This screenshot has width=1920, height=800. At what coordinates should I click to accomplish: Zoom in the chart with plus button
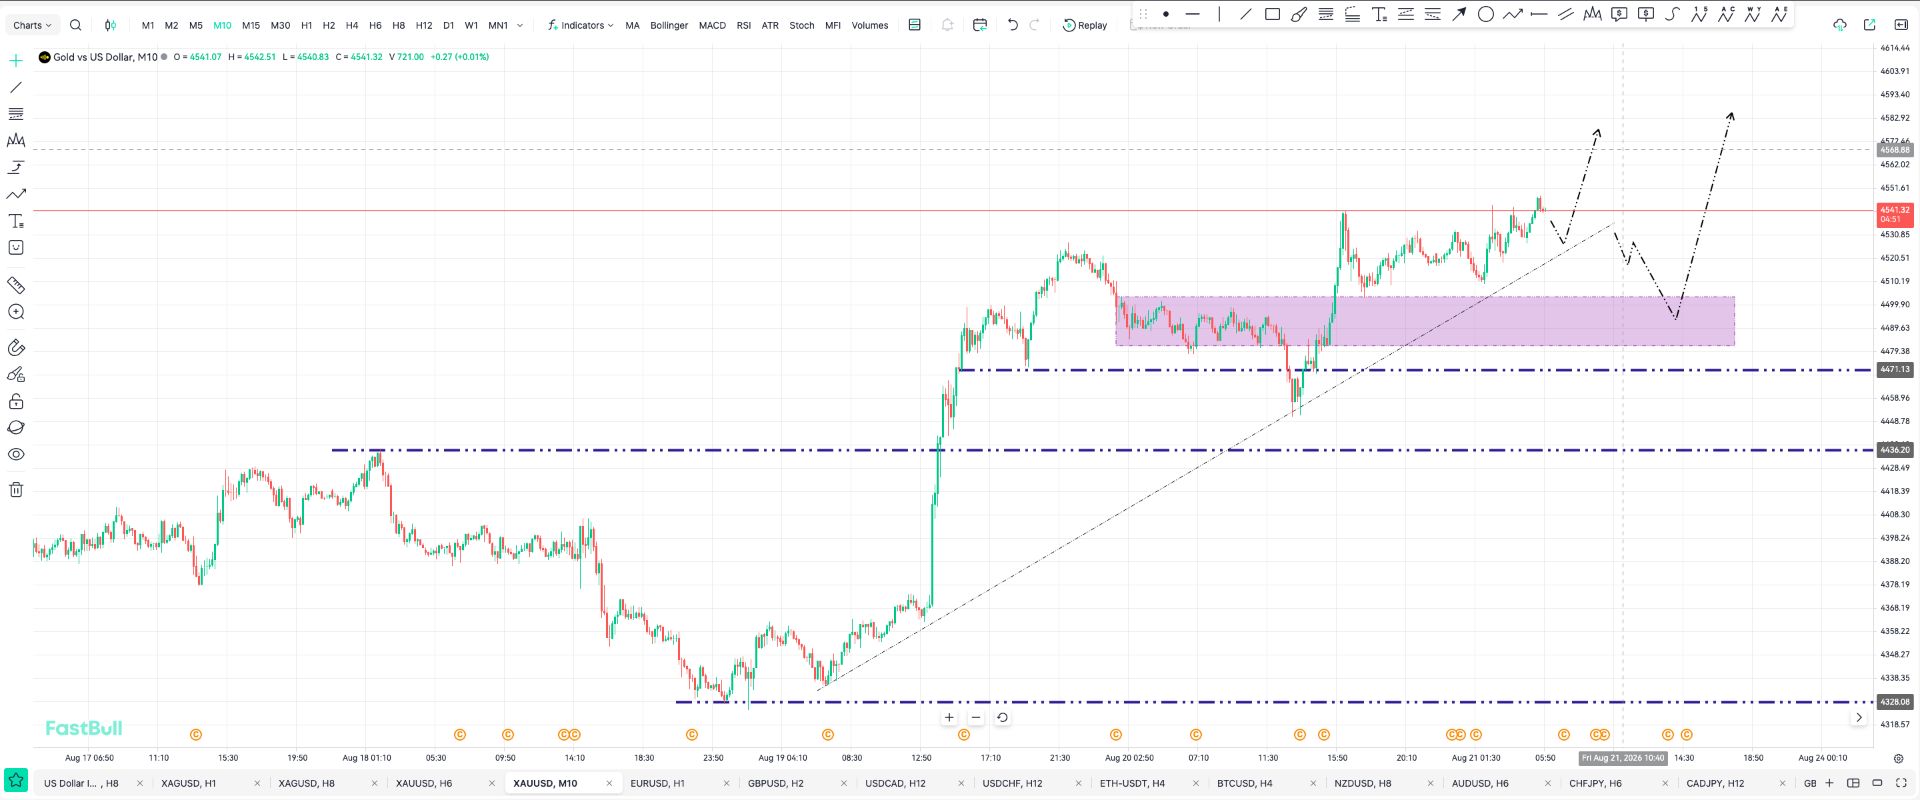[x=949, y=717]
